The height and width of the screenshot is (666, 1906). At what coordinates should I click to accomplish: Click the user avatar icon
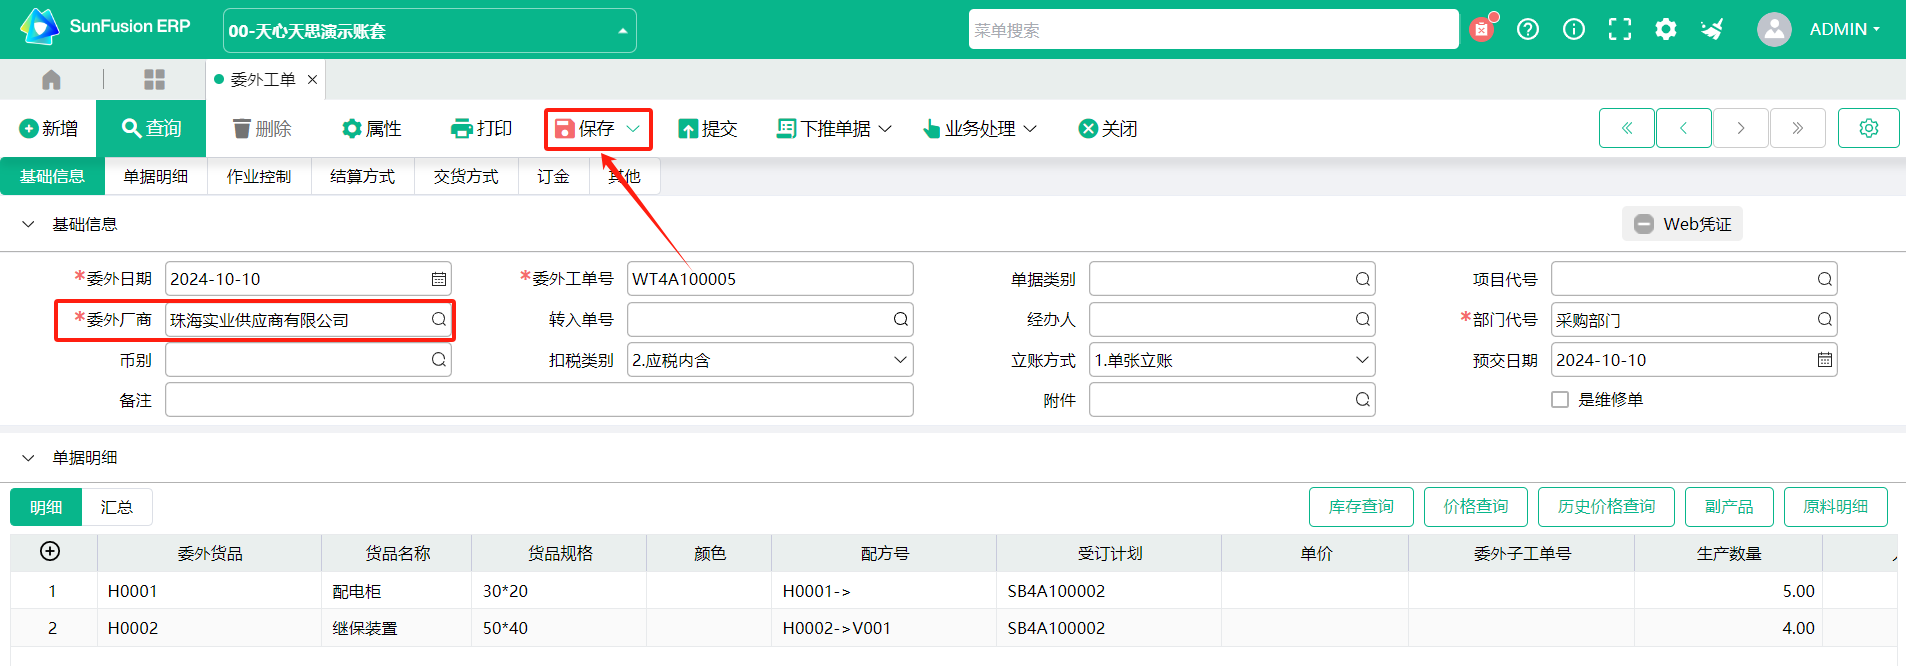pyautogui.click(x=1774, y=29)
